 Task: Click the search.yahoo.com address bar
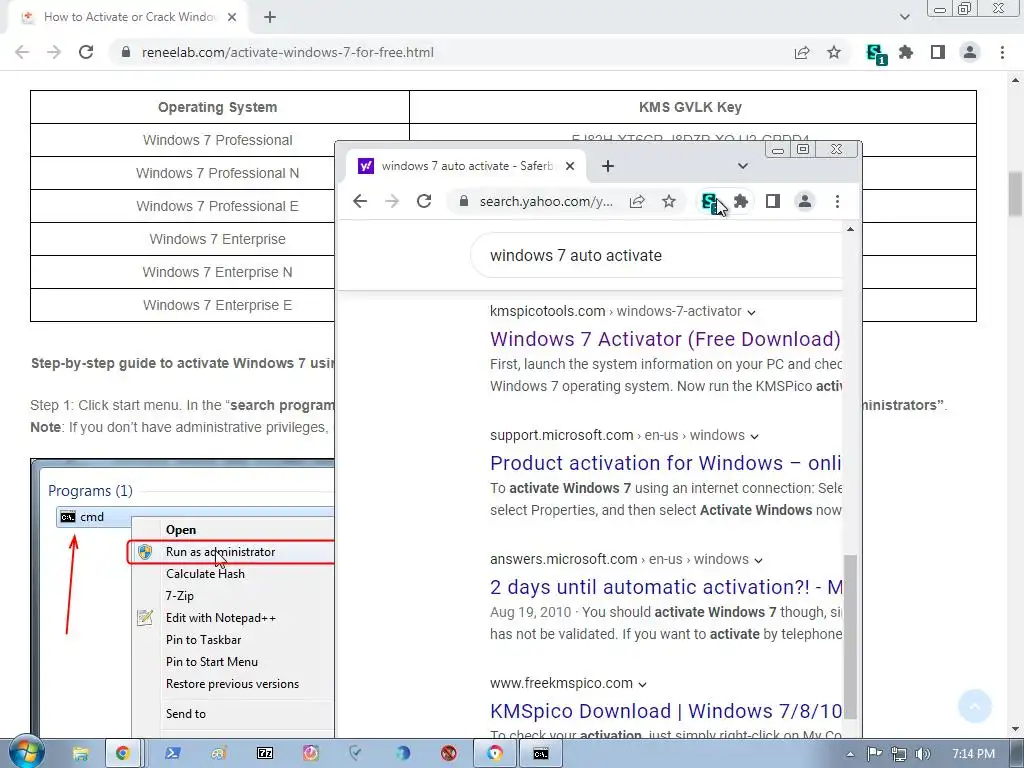coord(545,201)
